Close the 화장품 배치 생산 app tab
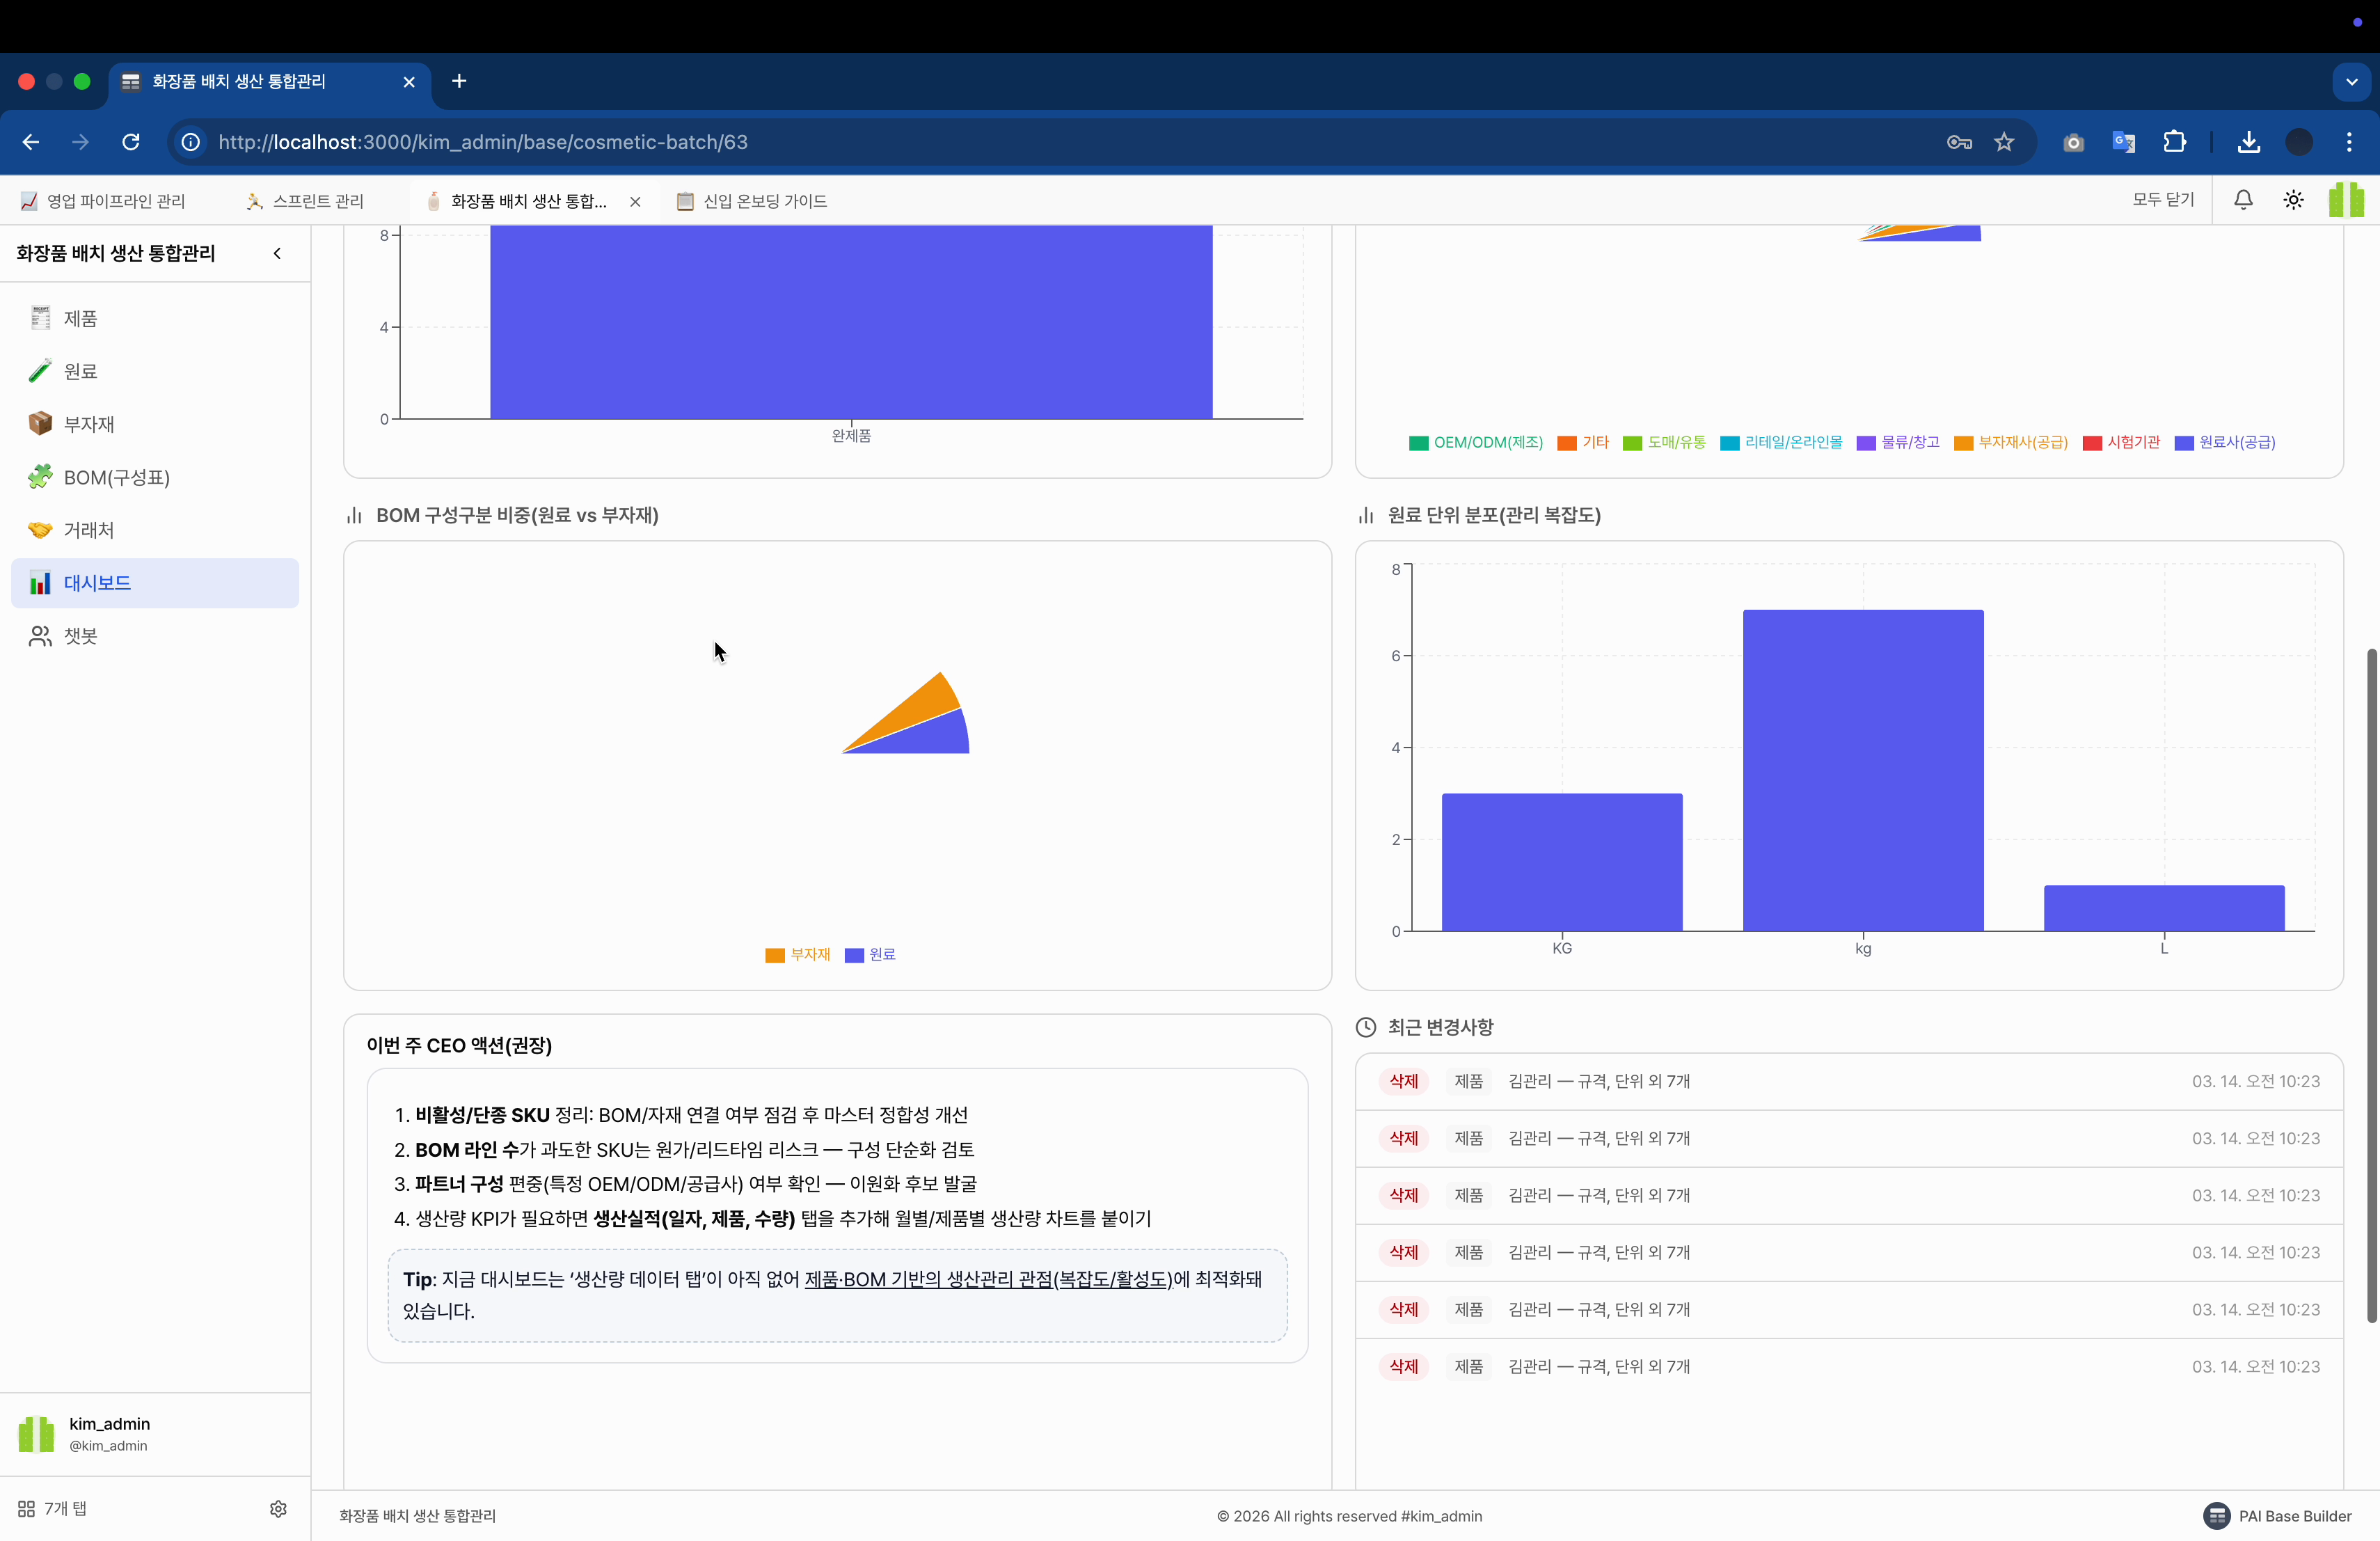 635,201
